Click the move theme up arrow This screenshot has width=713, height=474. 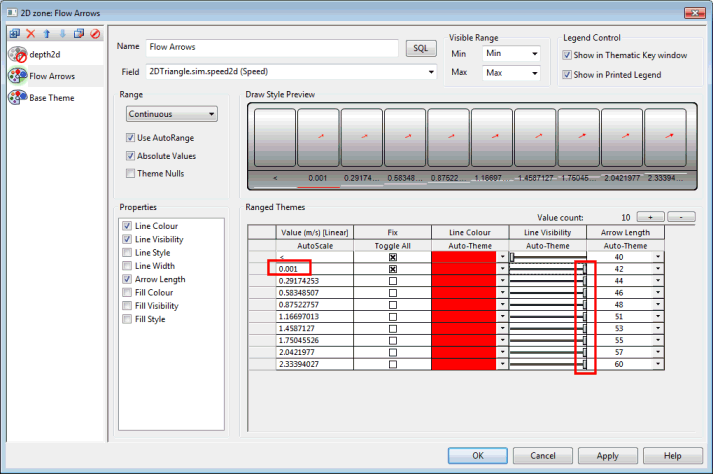coord(46,33)
